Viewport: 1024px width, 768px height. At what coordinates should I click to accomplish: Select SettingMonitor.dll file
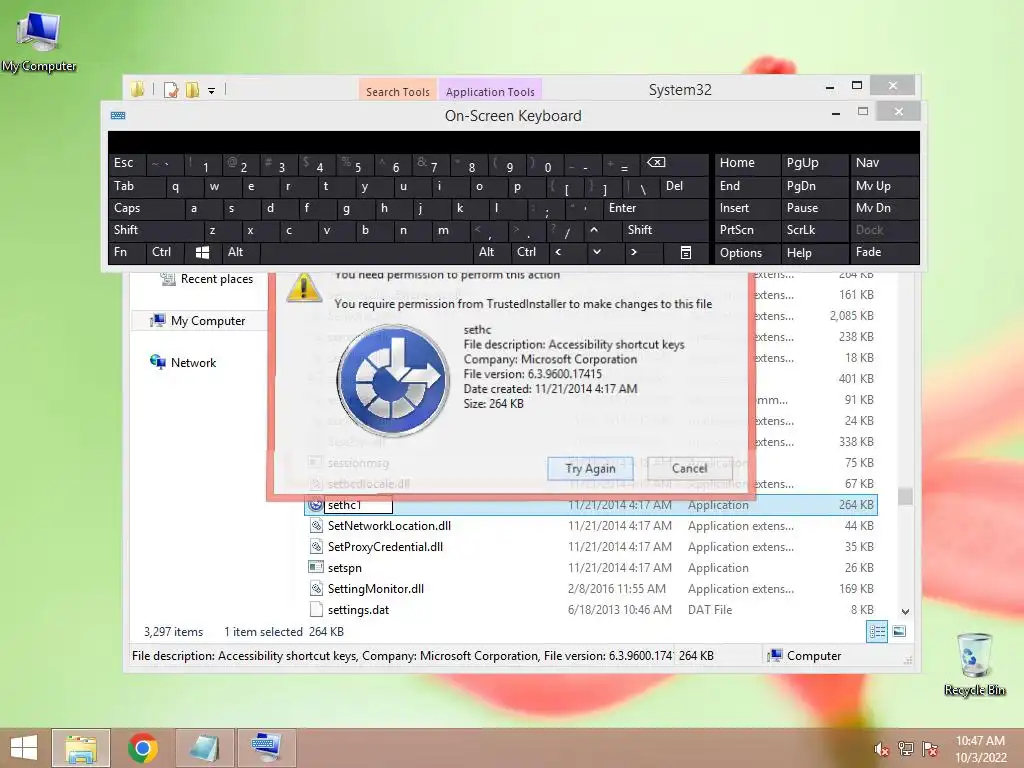tap(591, 588)
